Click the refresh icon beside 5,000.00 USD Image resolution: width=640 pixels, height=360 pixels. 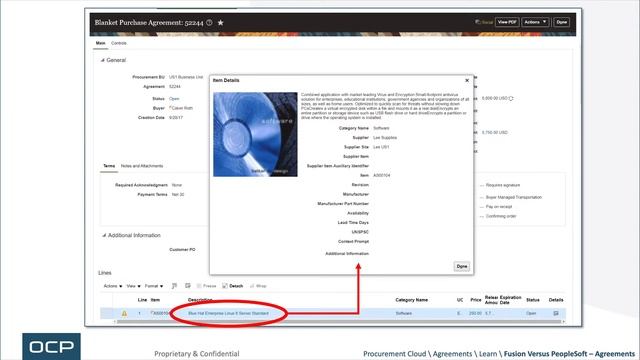click(x=511, y=99)
